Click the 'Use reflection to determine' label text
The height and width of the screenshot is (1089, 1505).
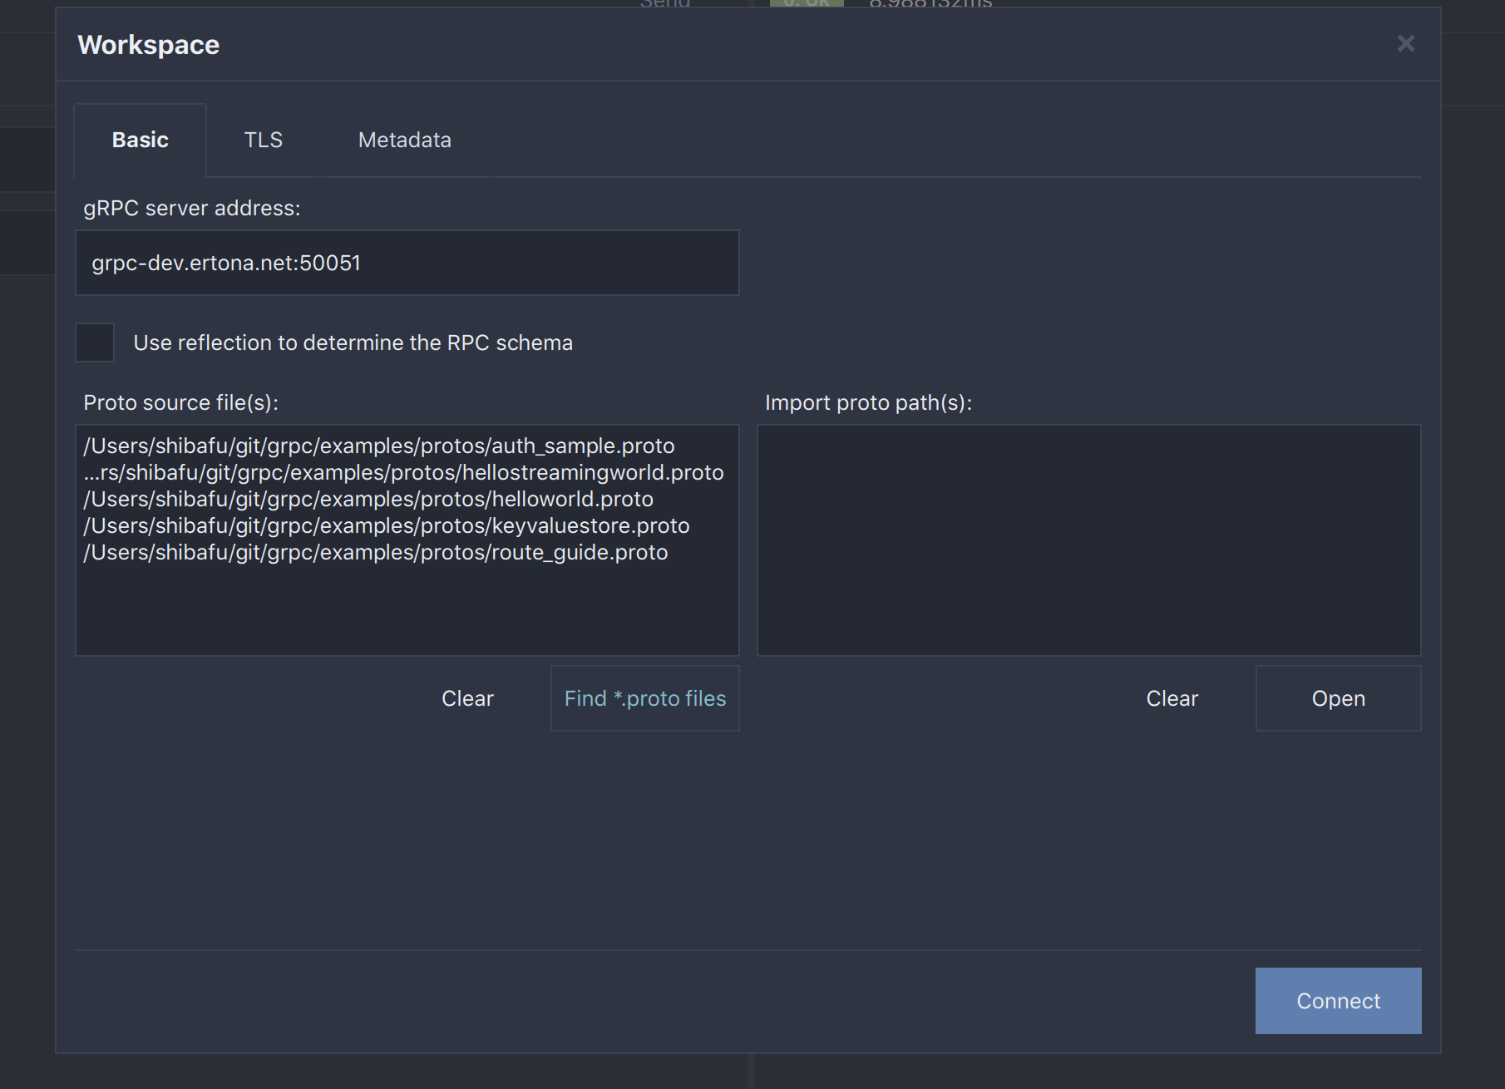tap(353, 343)
